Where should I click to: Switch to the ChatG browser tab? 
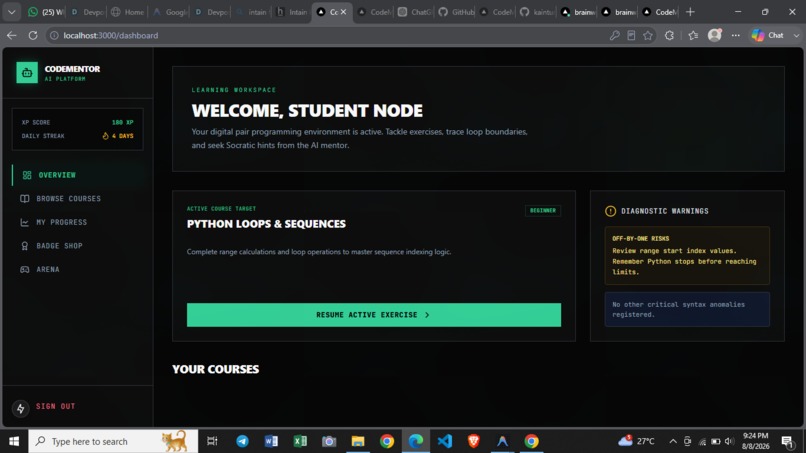(414, 12)
